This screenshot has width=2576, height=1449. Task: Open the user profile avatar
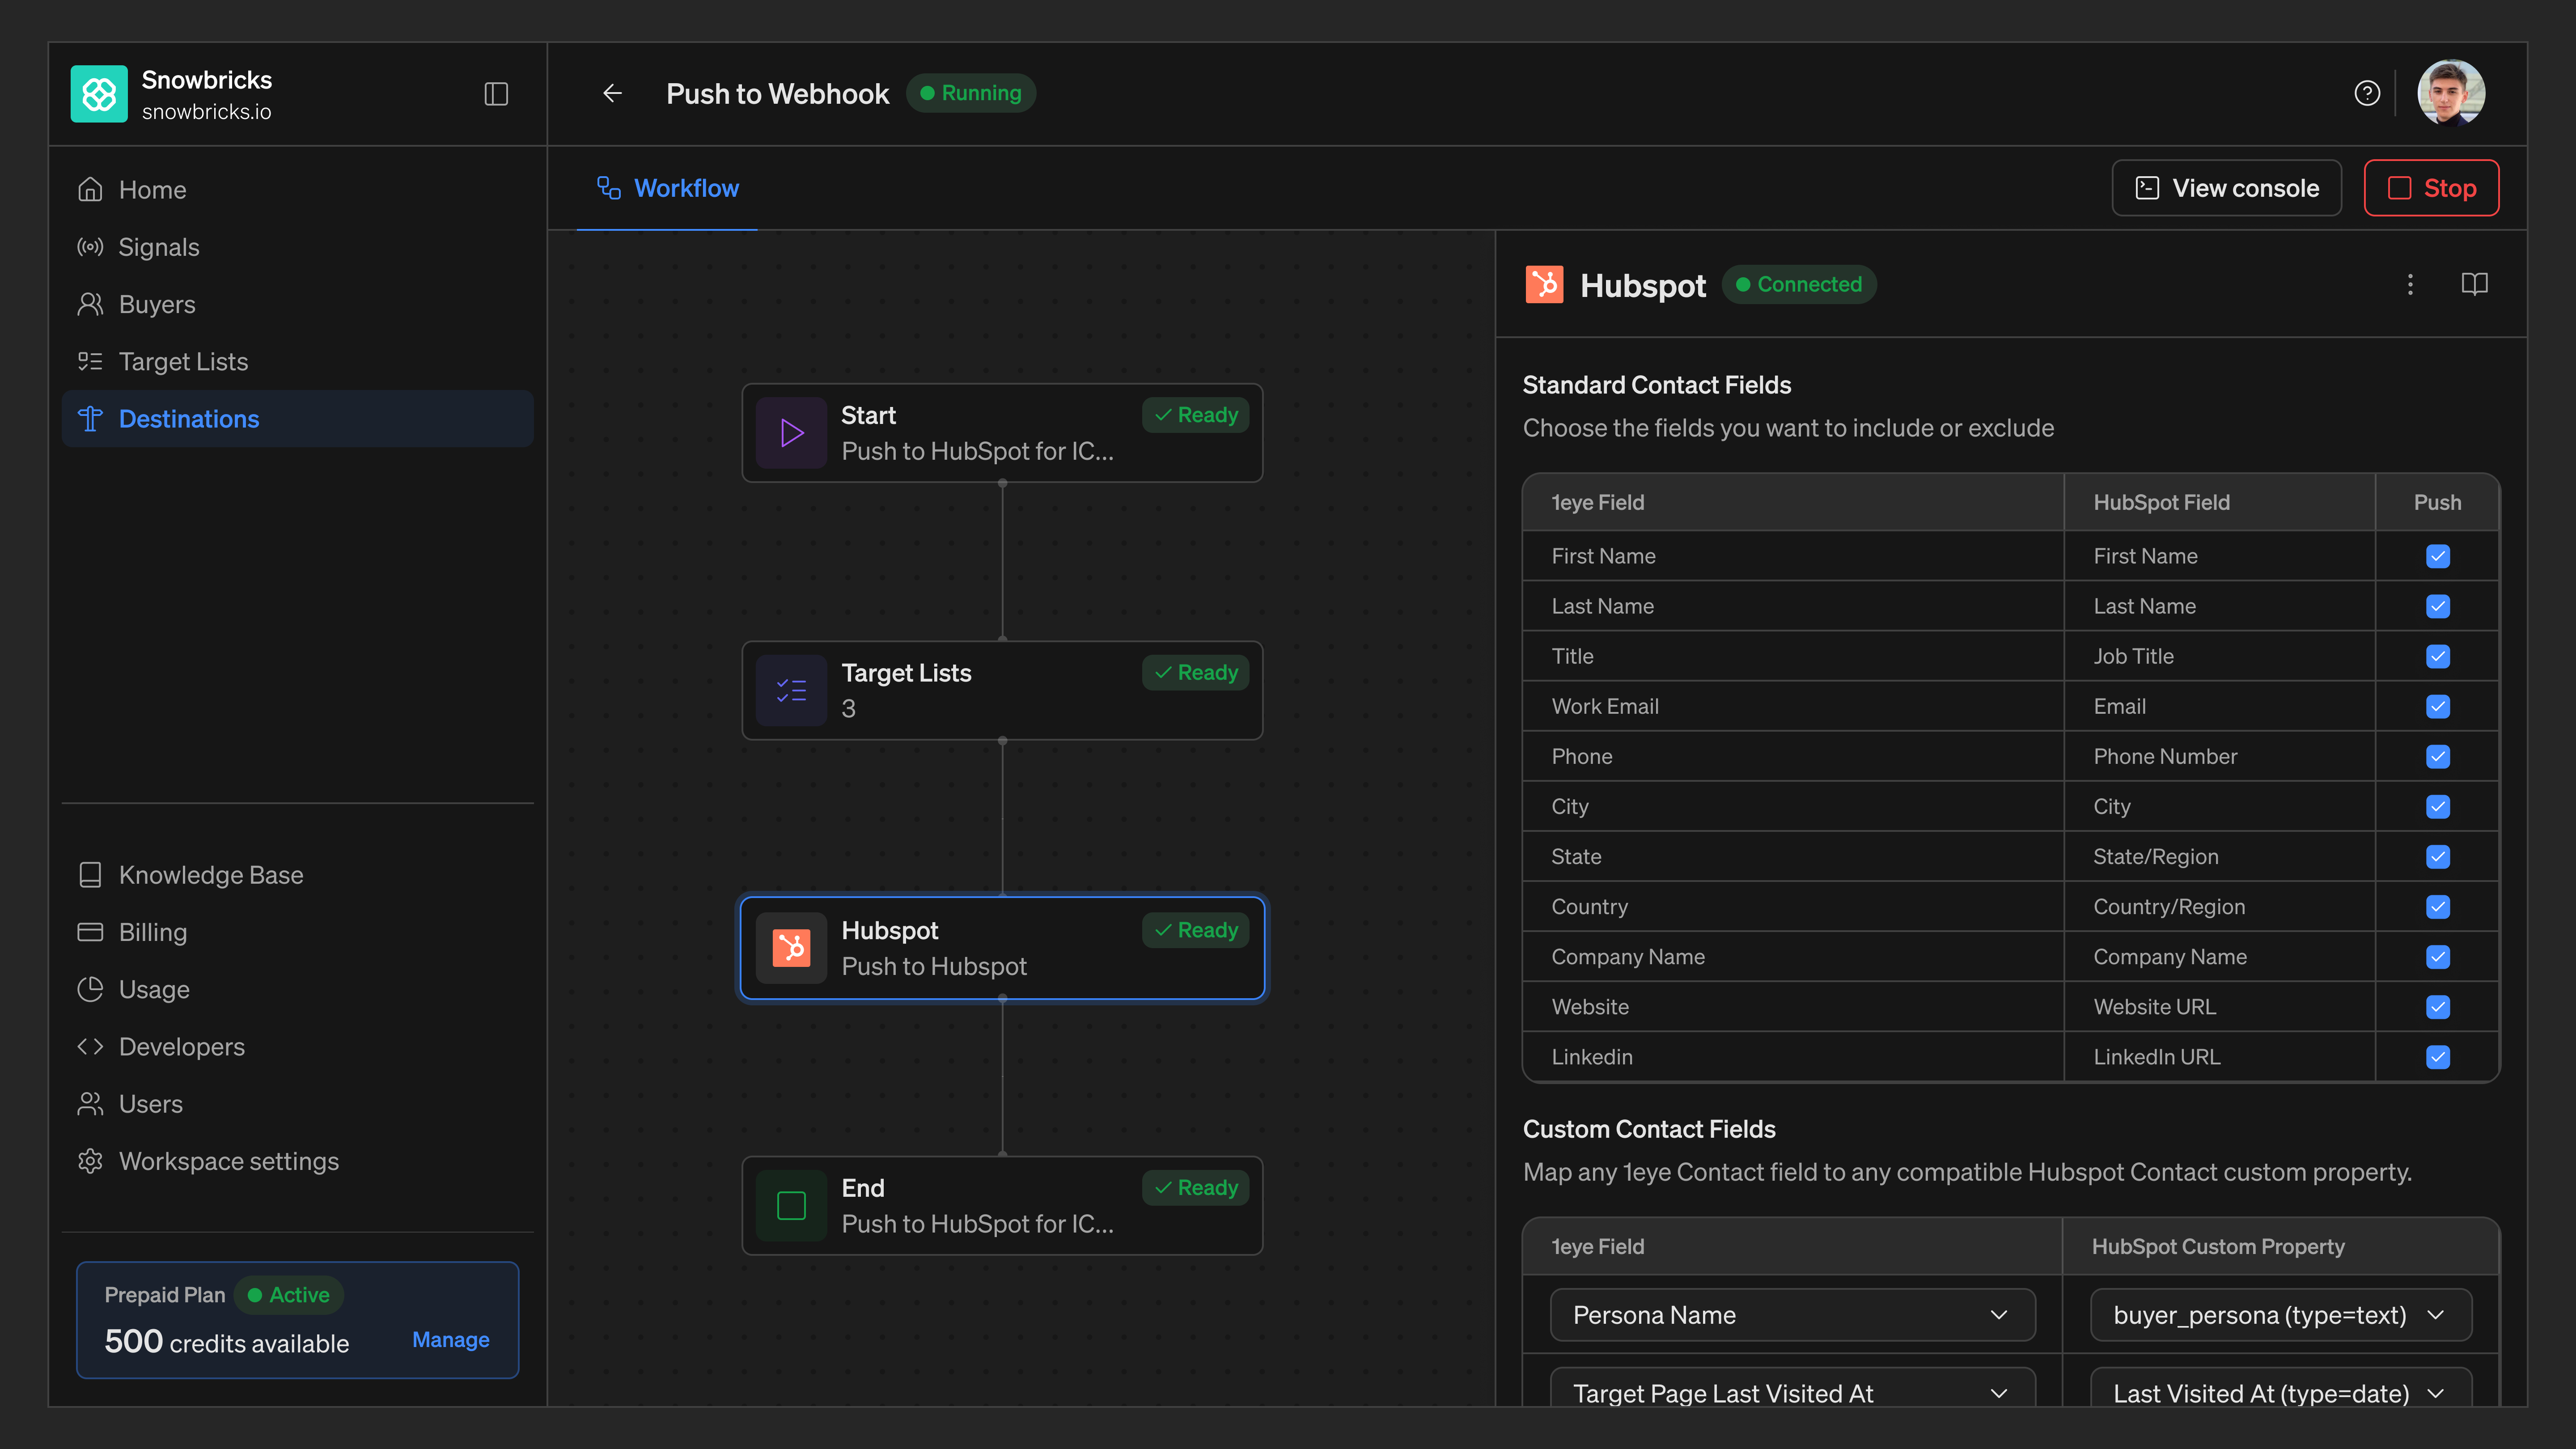click(x=2451, y=93)
